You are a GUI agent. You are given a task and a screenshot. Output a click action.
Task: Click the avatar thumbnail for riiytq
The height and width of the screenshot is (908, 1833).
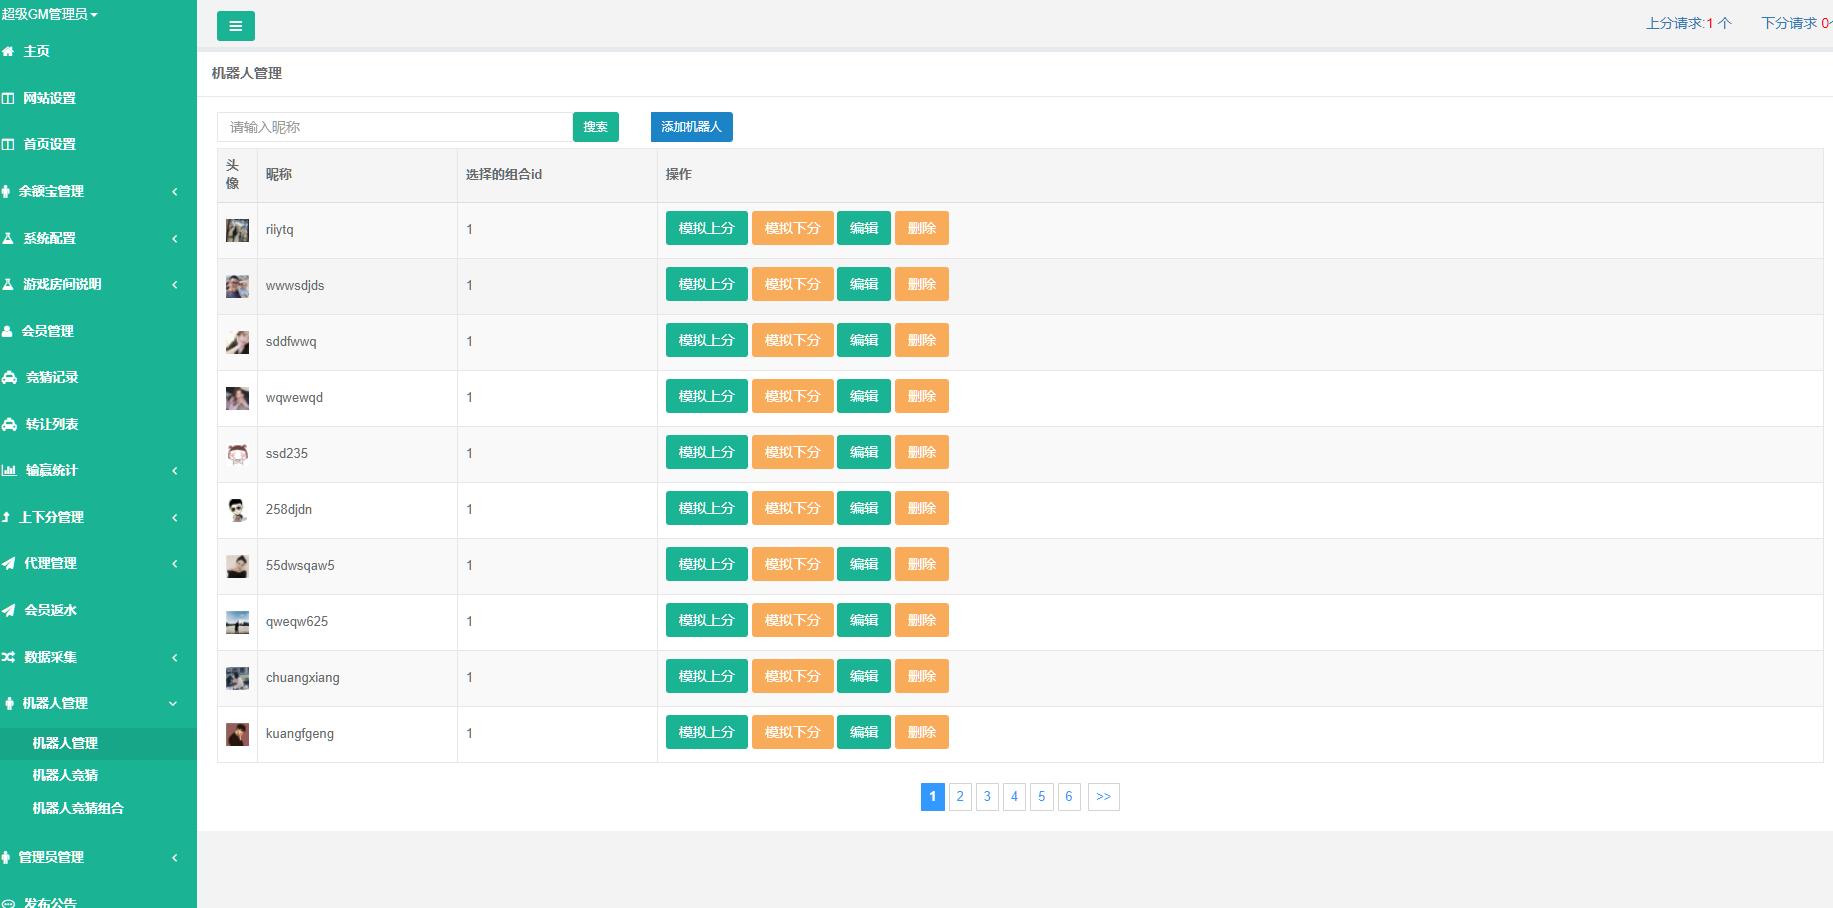237,230
